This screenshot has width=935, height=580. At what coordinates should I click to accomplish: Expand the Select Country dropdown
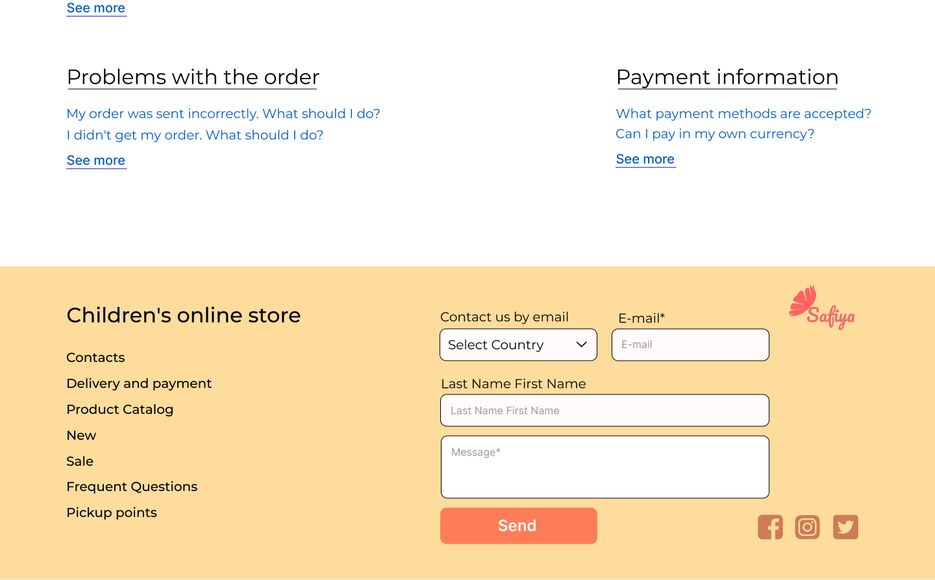coord(518,345)
